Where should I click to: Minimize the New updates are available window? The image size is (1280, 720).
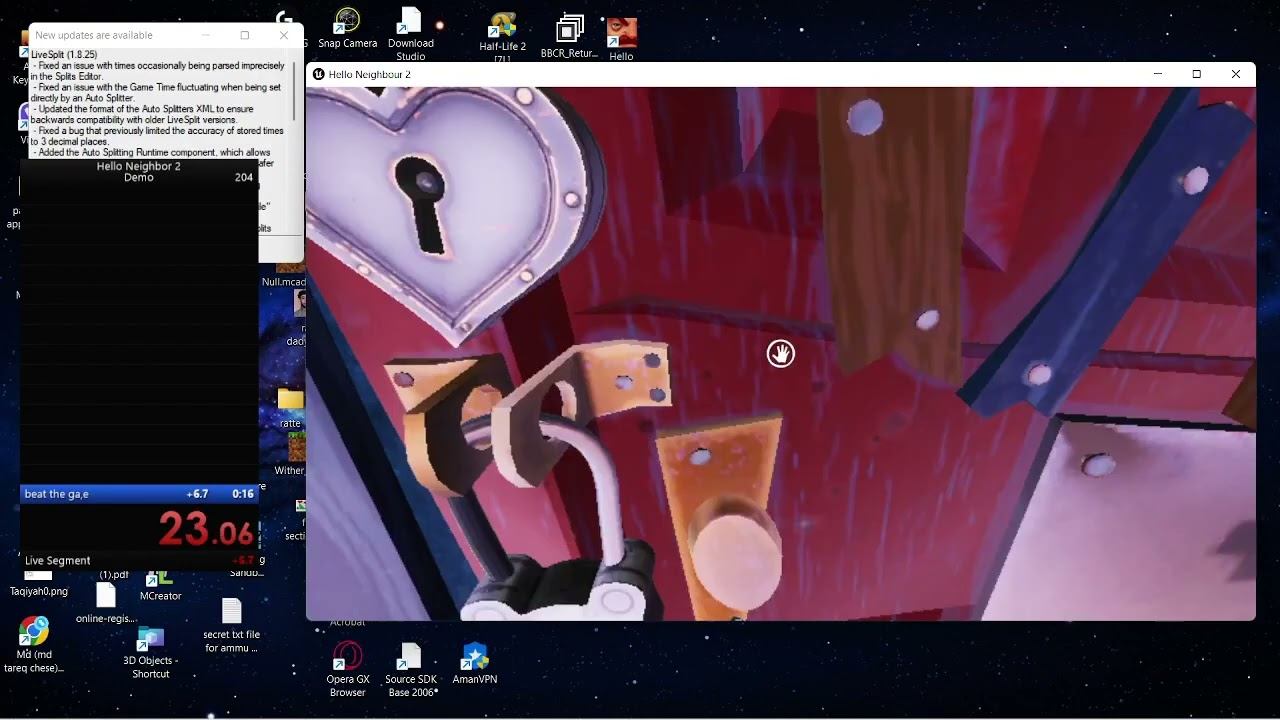[x=206, y=35]
